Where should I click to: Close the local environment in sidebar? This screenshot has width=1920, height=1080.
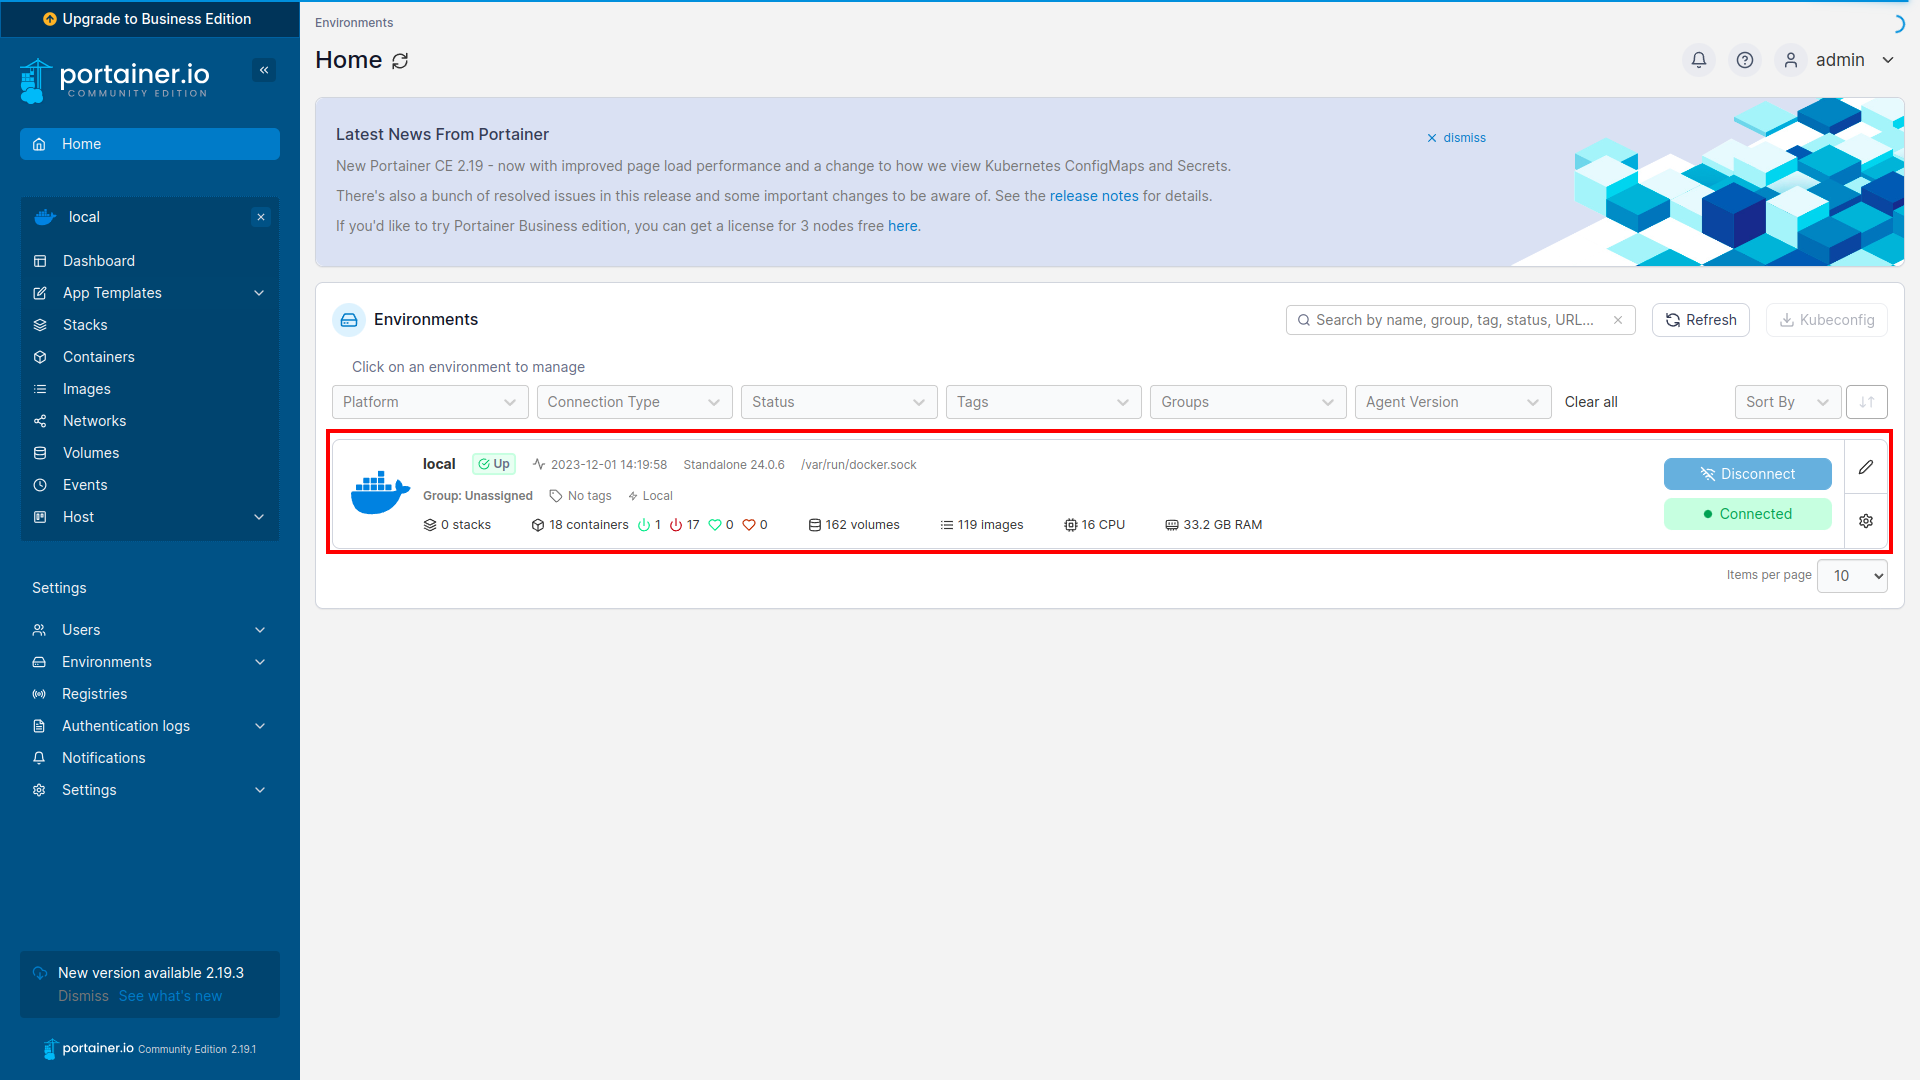261,217
